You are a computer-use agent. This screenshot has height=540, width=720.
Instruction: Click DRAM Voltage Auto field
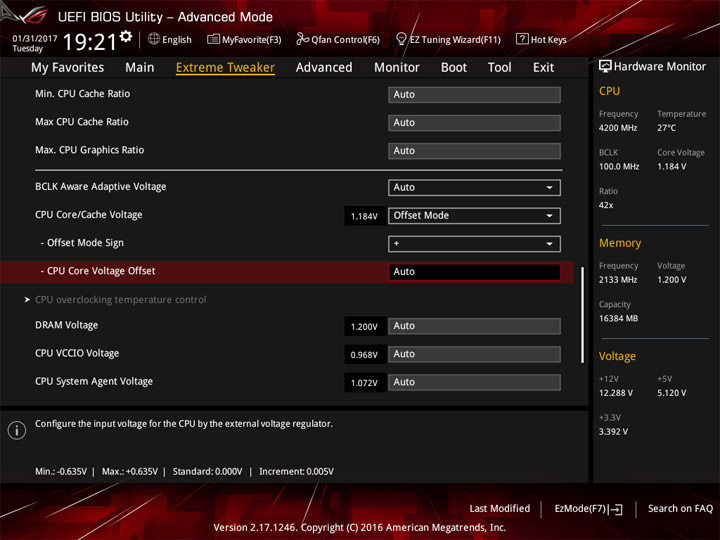[x=474, y=326]
